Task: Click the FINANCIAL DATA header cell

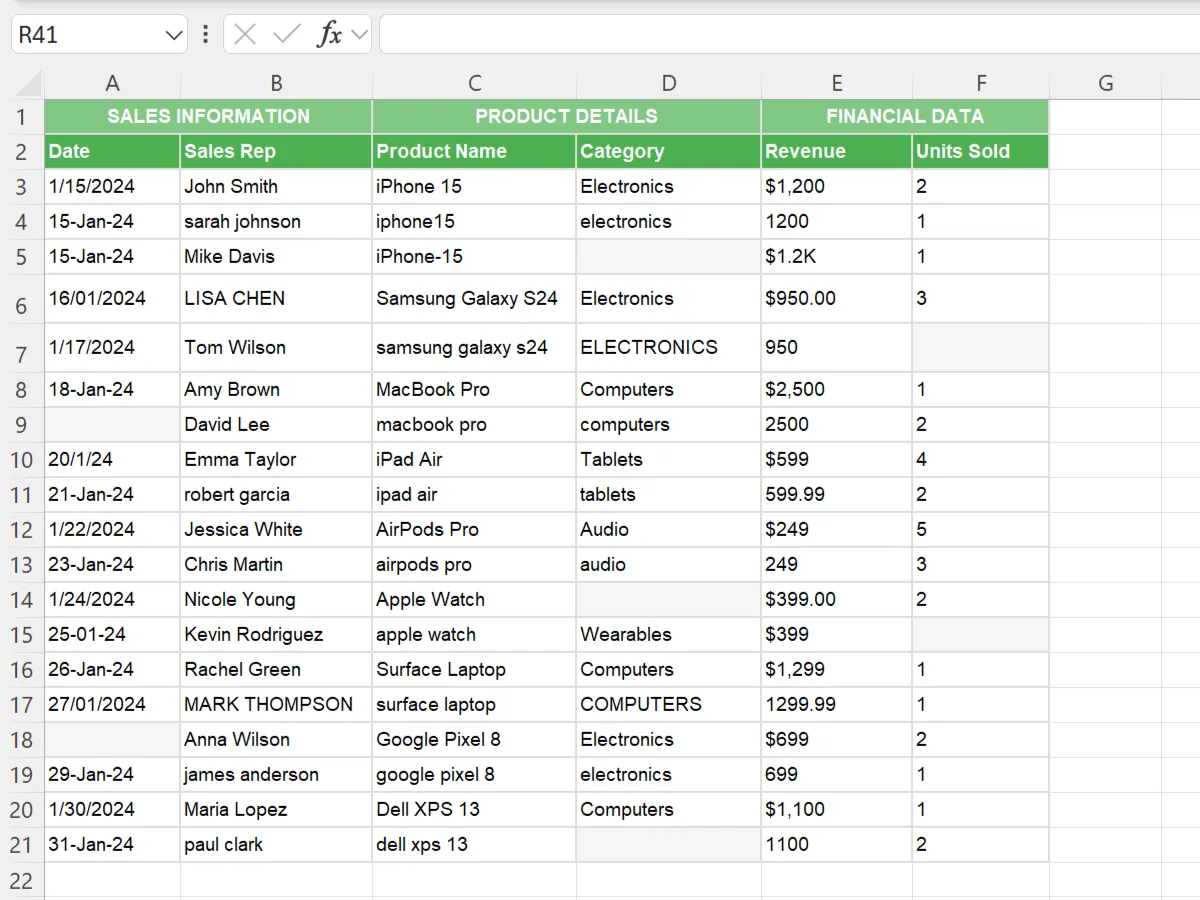Action: point(904,116)
